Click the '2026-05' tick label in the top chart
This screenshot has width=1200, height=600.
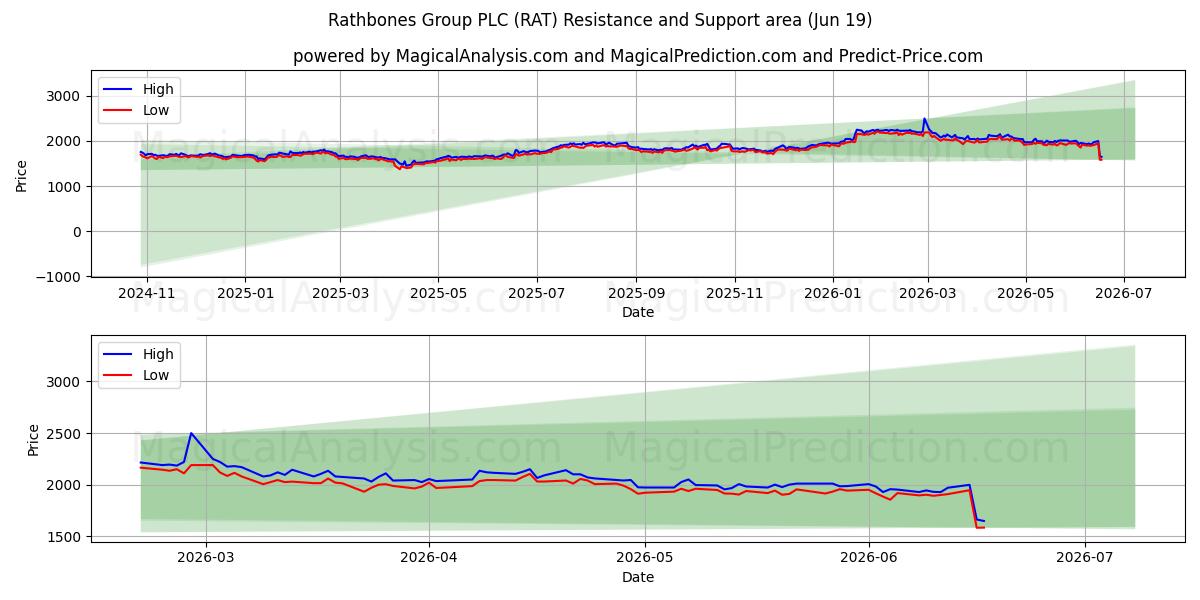coord(1025,294)
